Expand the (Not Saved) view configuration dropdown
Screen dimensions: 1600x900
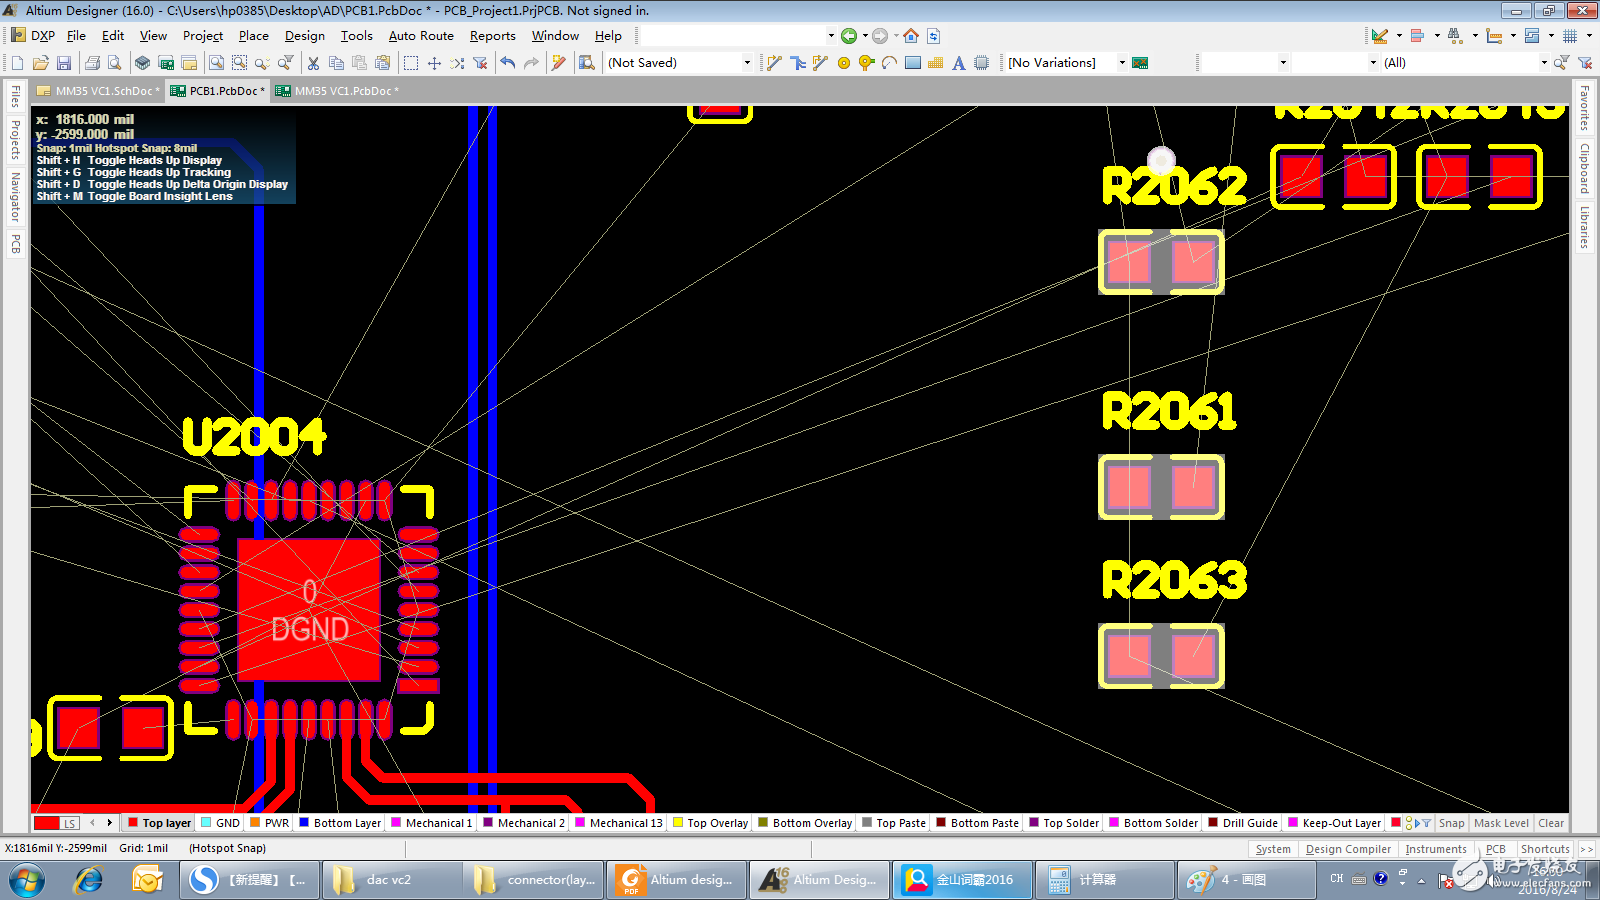point(747,63)
